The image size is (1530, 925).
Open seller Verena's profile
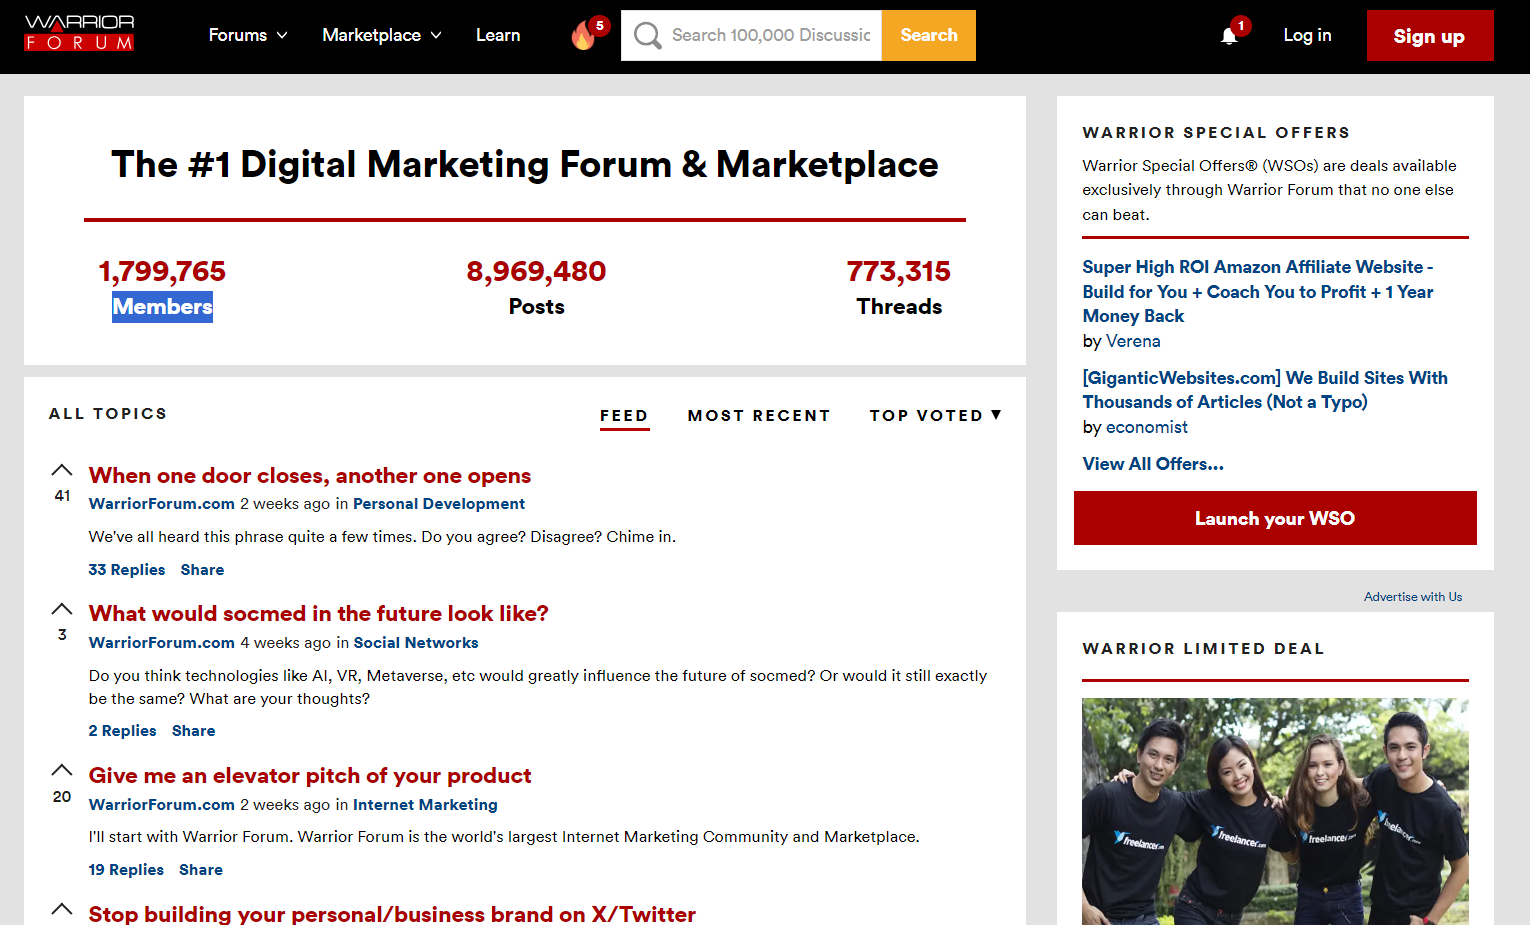point(1134,341)
